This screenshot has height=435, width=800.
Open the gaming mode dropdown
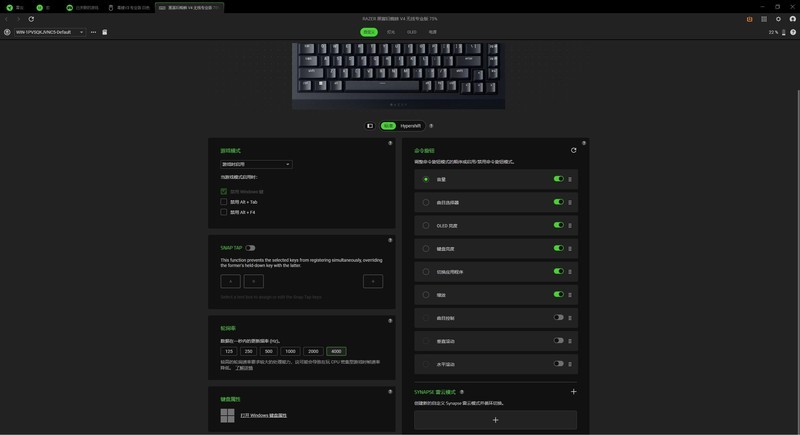pyautogui.click(x=256, y=164)
